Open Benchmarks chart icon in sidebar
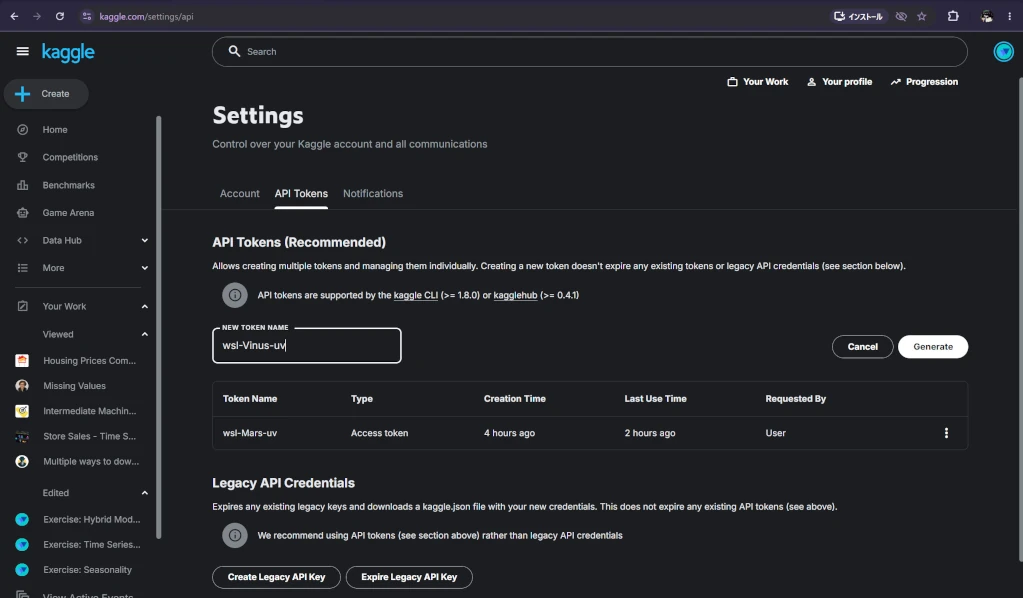1023x598 pixels. click(23, 185)
